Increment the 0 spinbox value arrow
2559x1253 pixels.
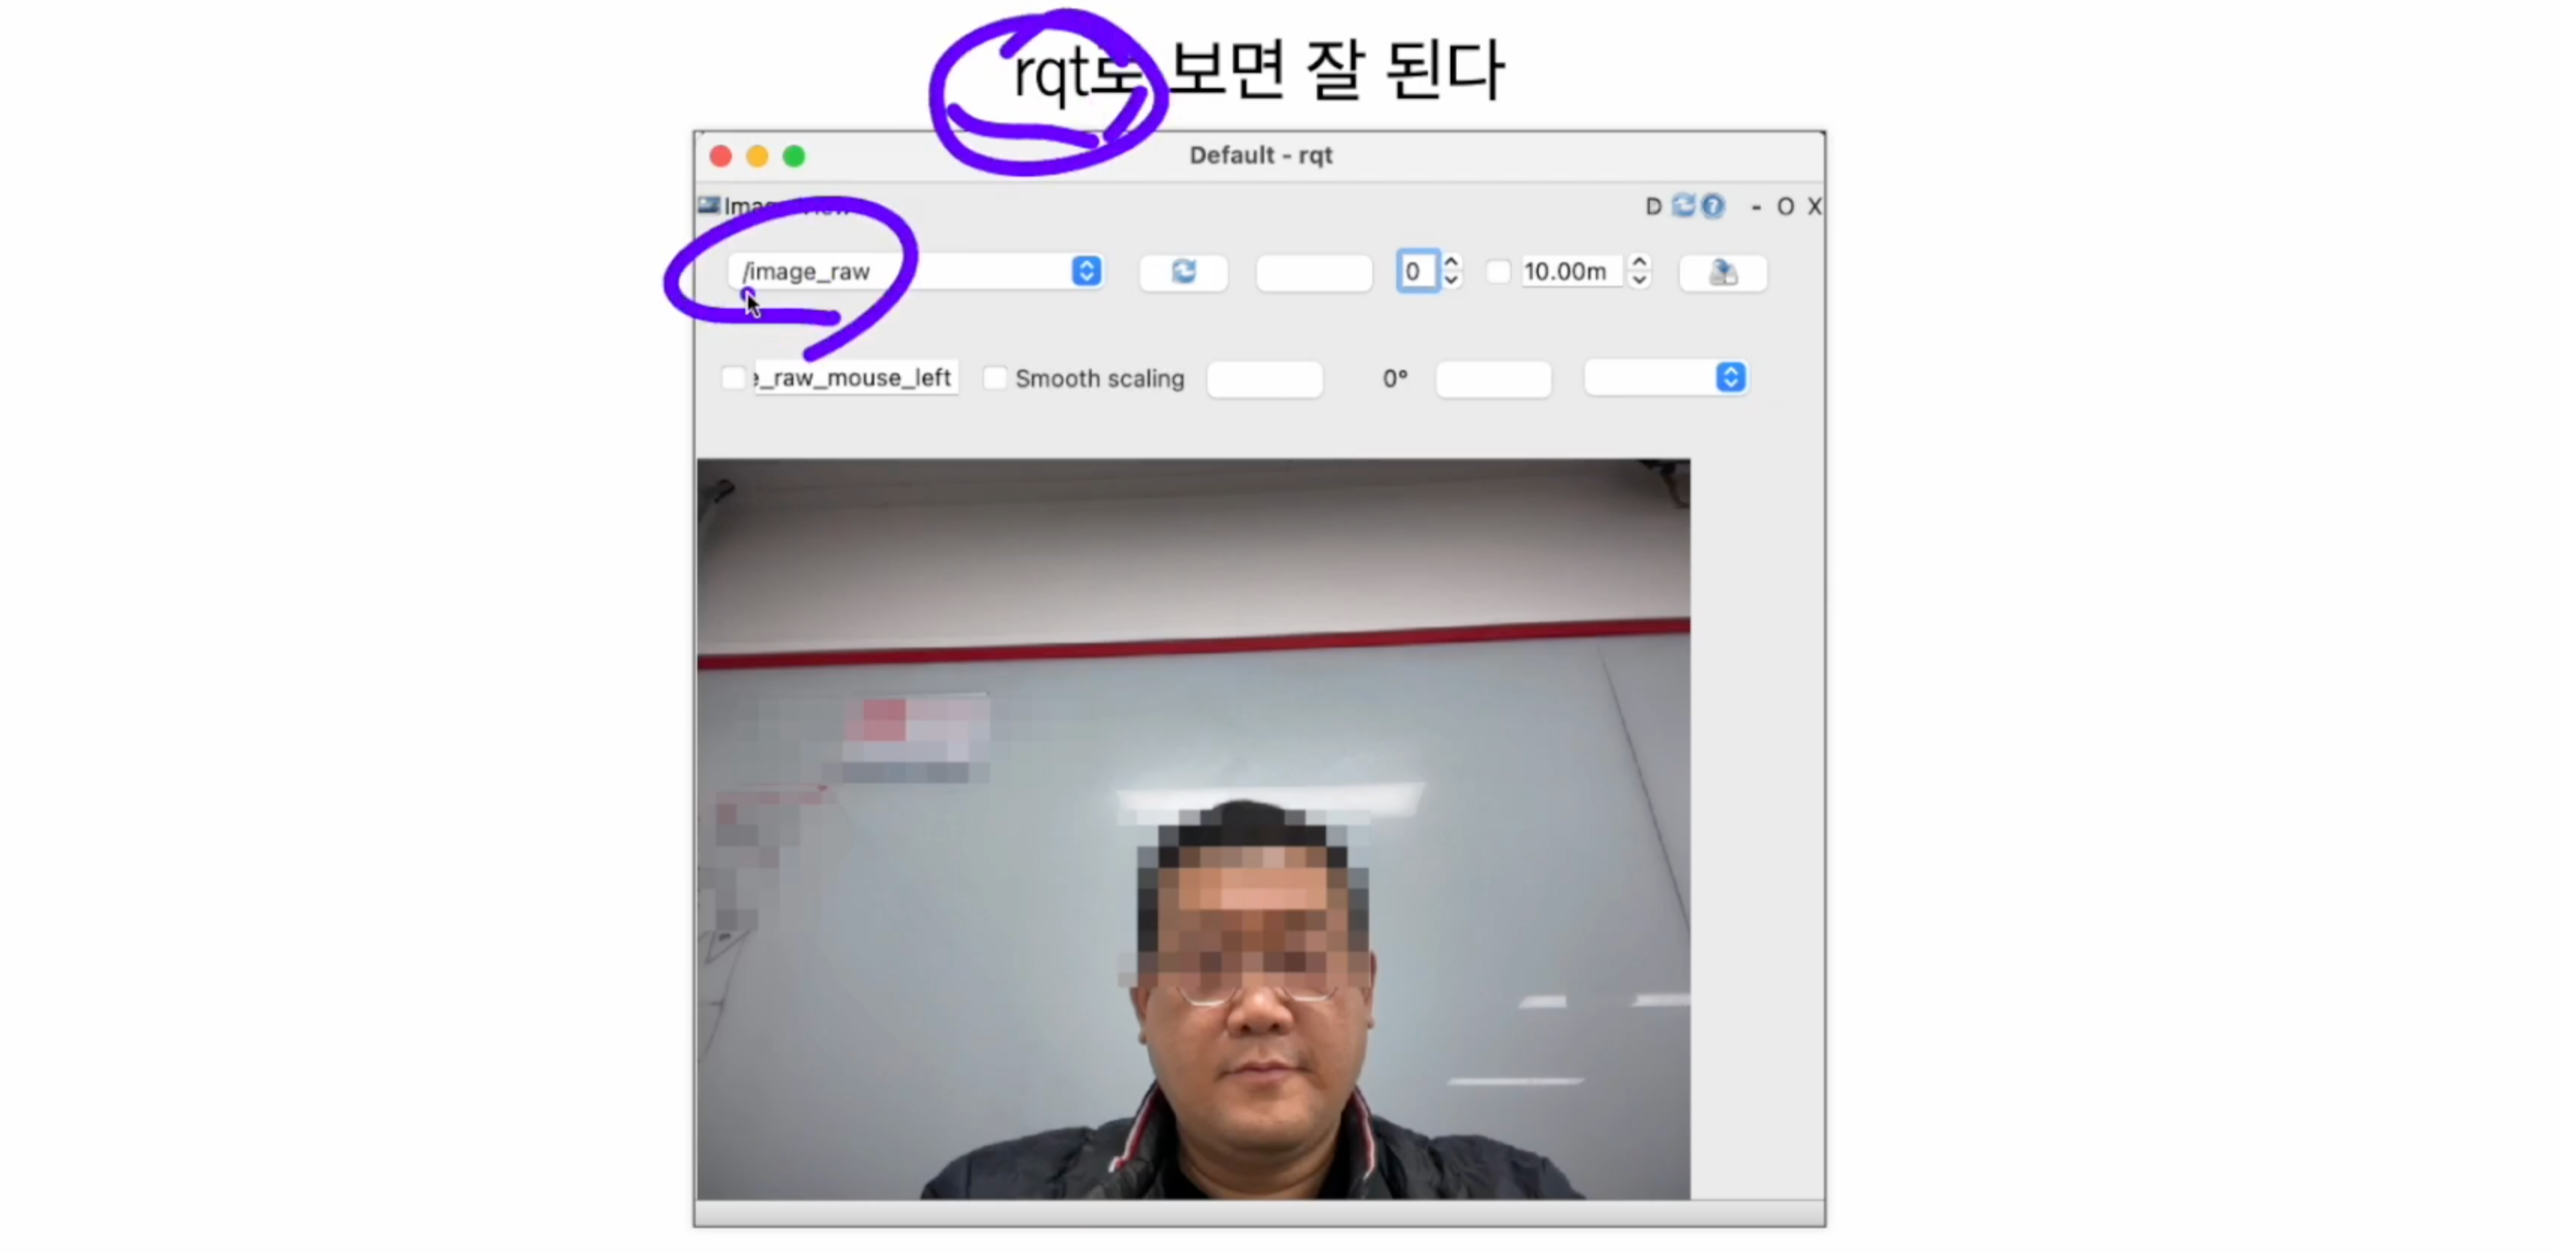(1451, 263)
